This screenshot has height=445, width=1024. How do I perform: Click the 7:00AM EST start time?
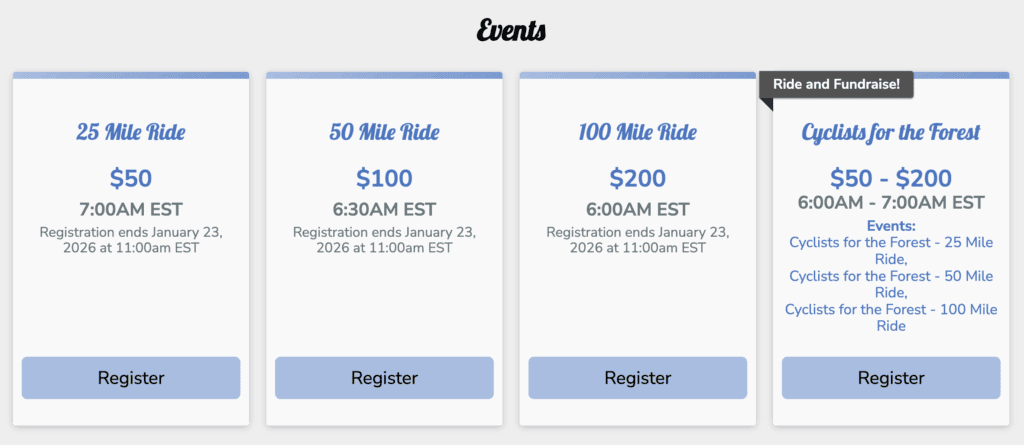(131, 210)
